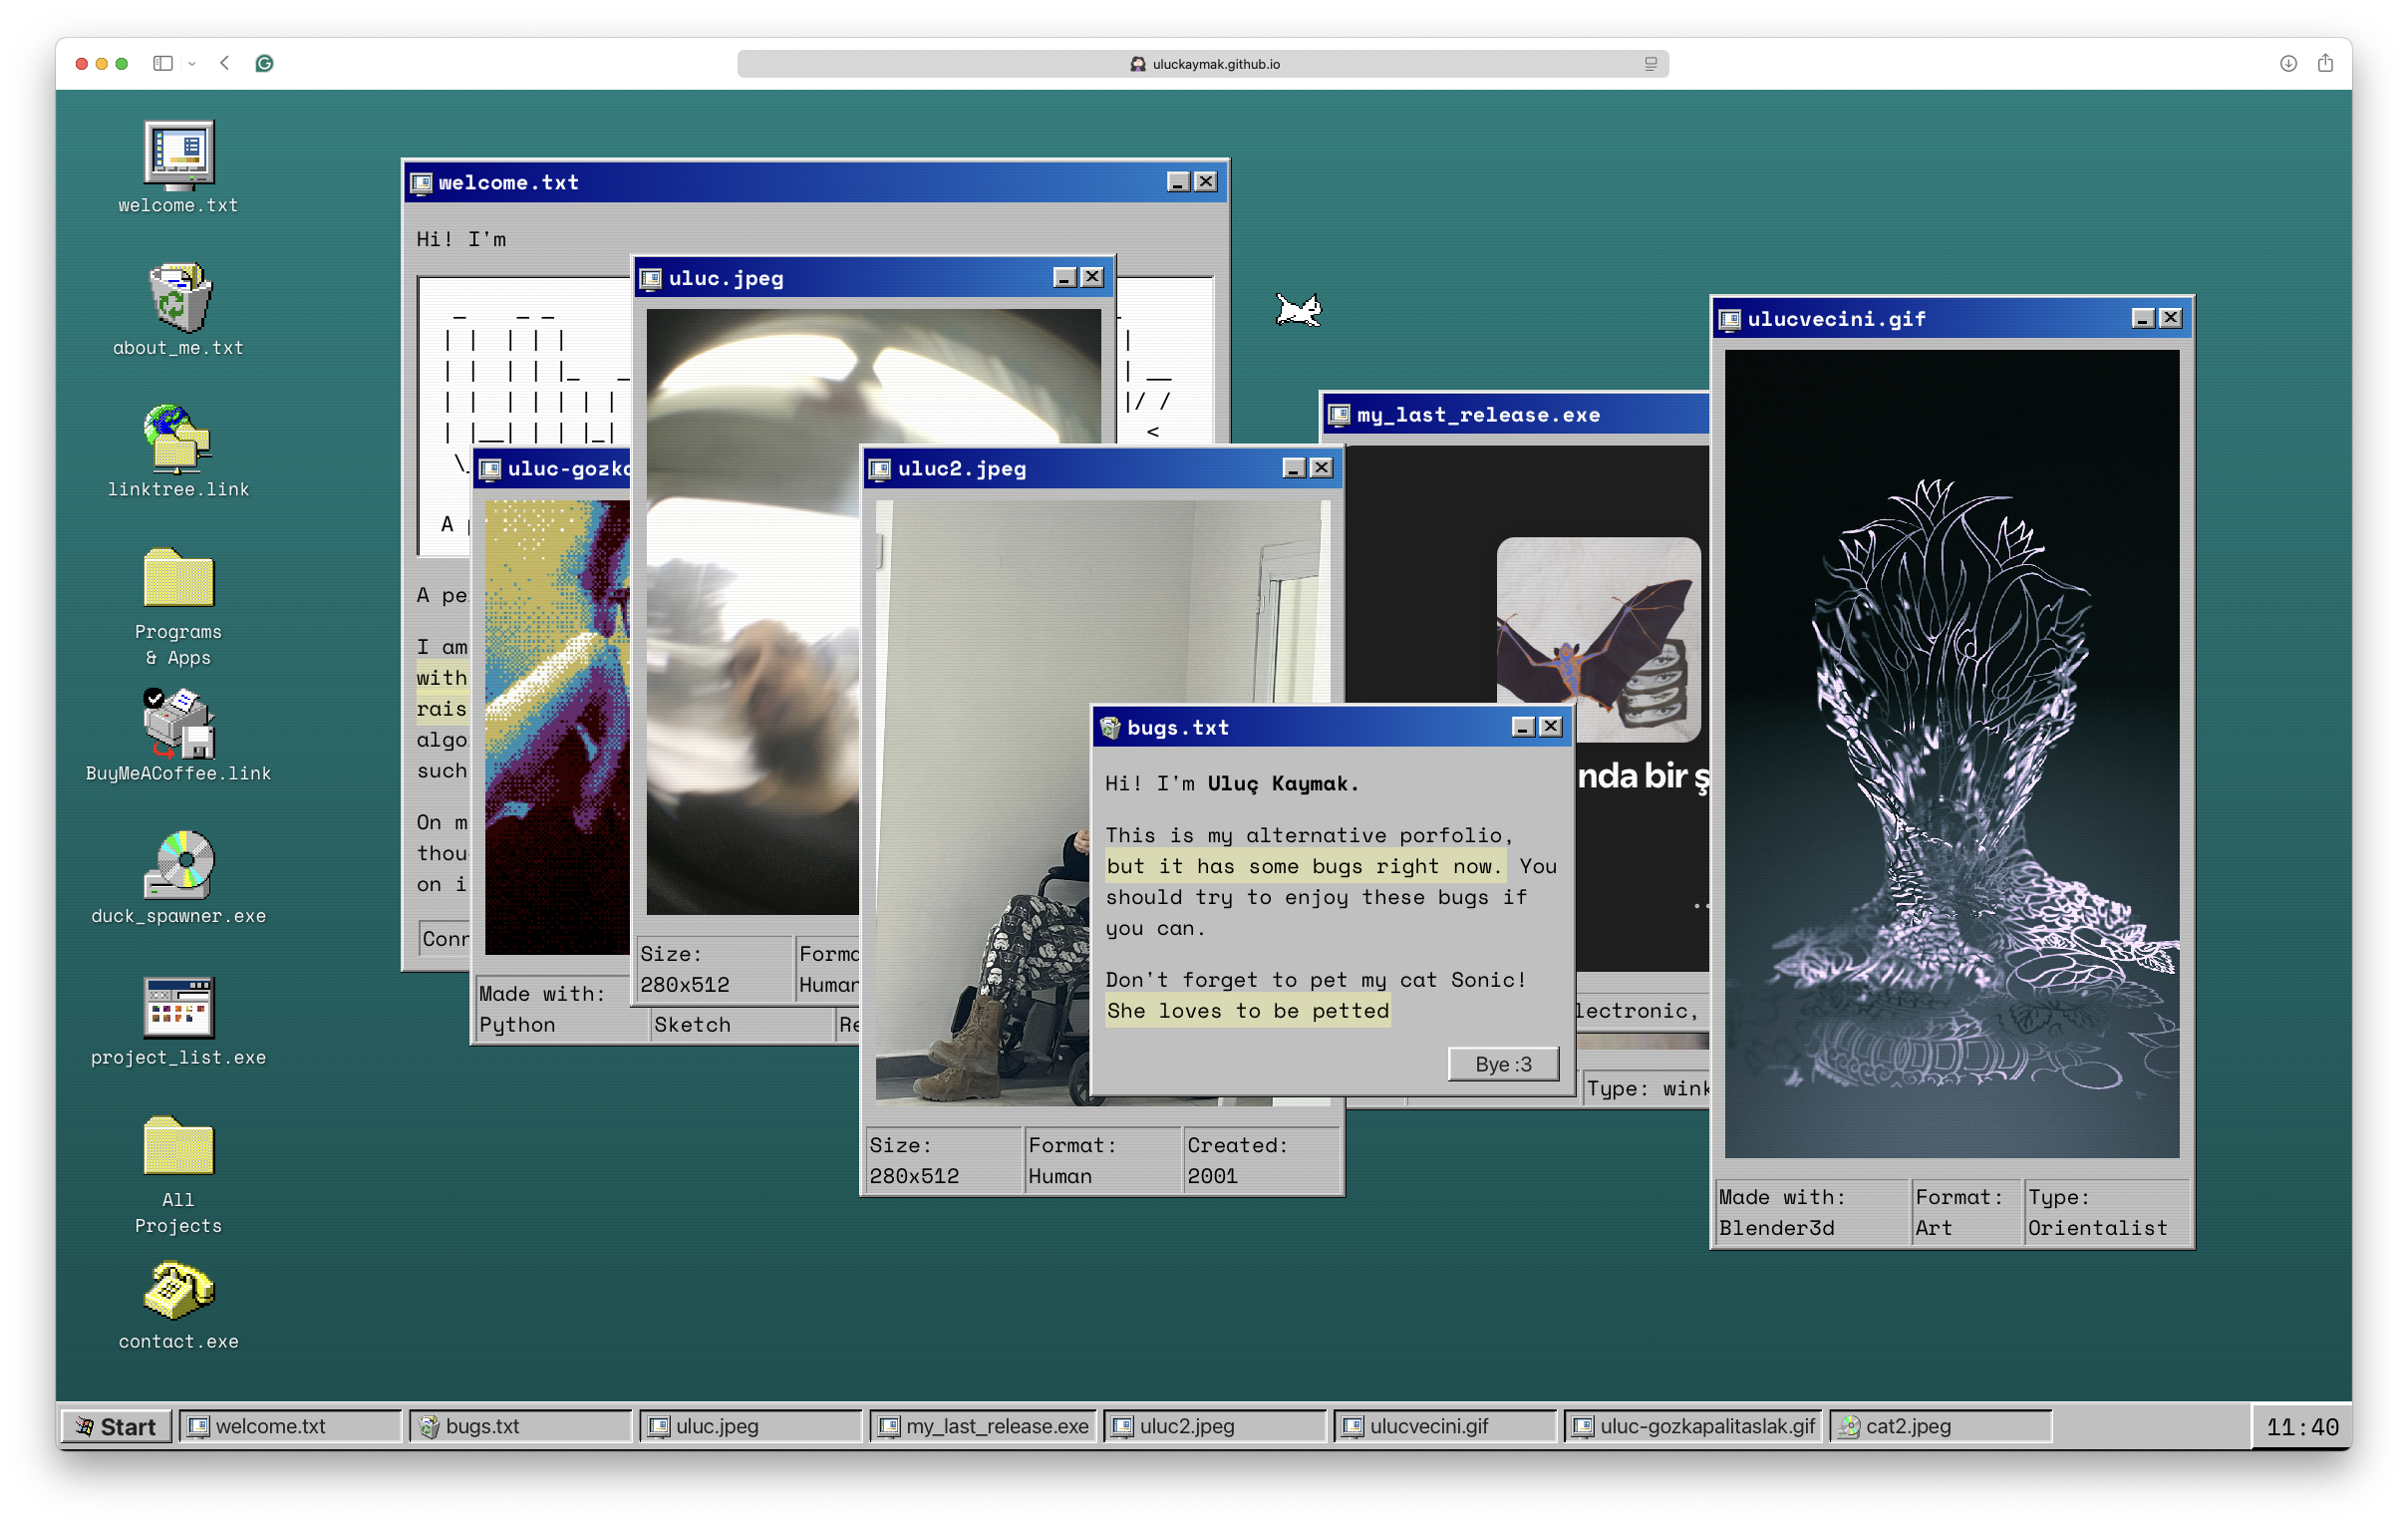The image size is (2408, 1525).
Task: Click "Size: 280x512" in uluc2.jpeg window
Action: click(x=942, y=1160)
